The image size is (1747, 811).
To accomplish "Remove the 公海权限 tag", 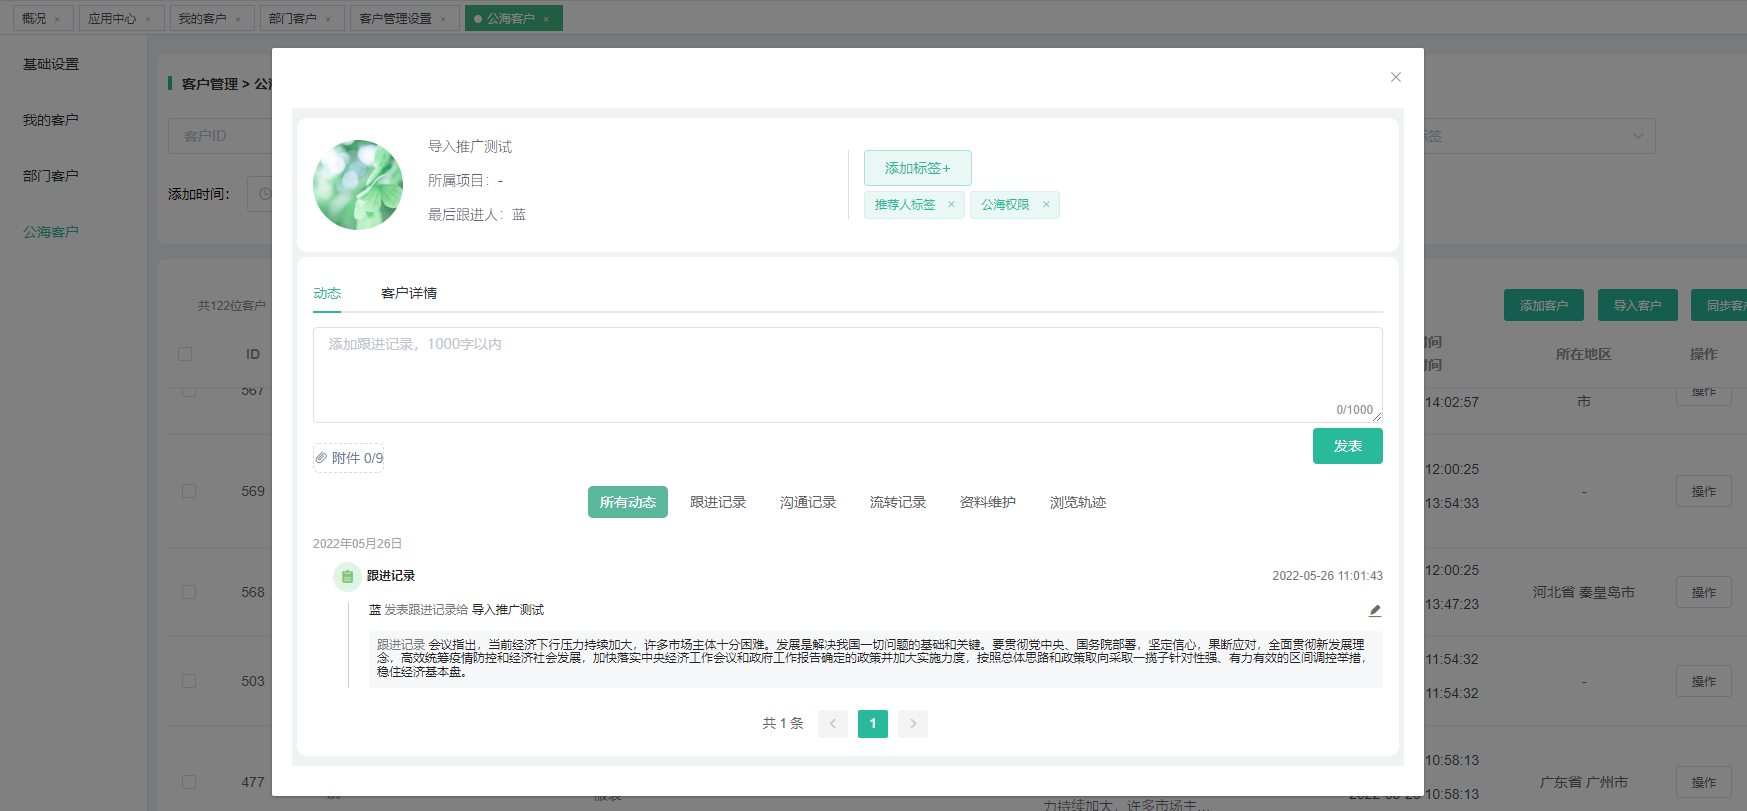I will pos(1046,205).
